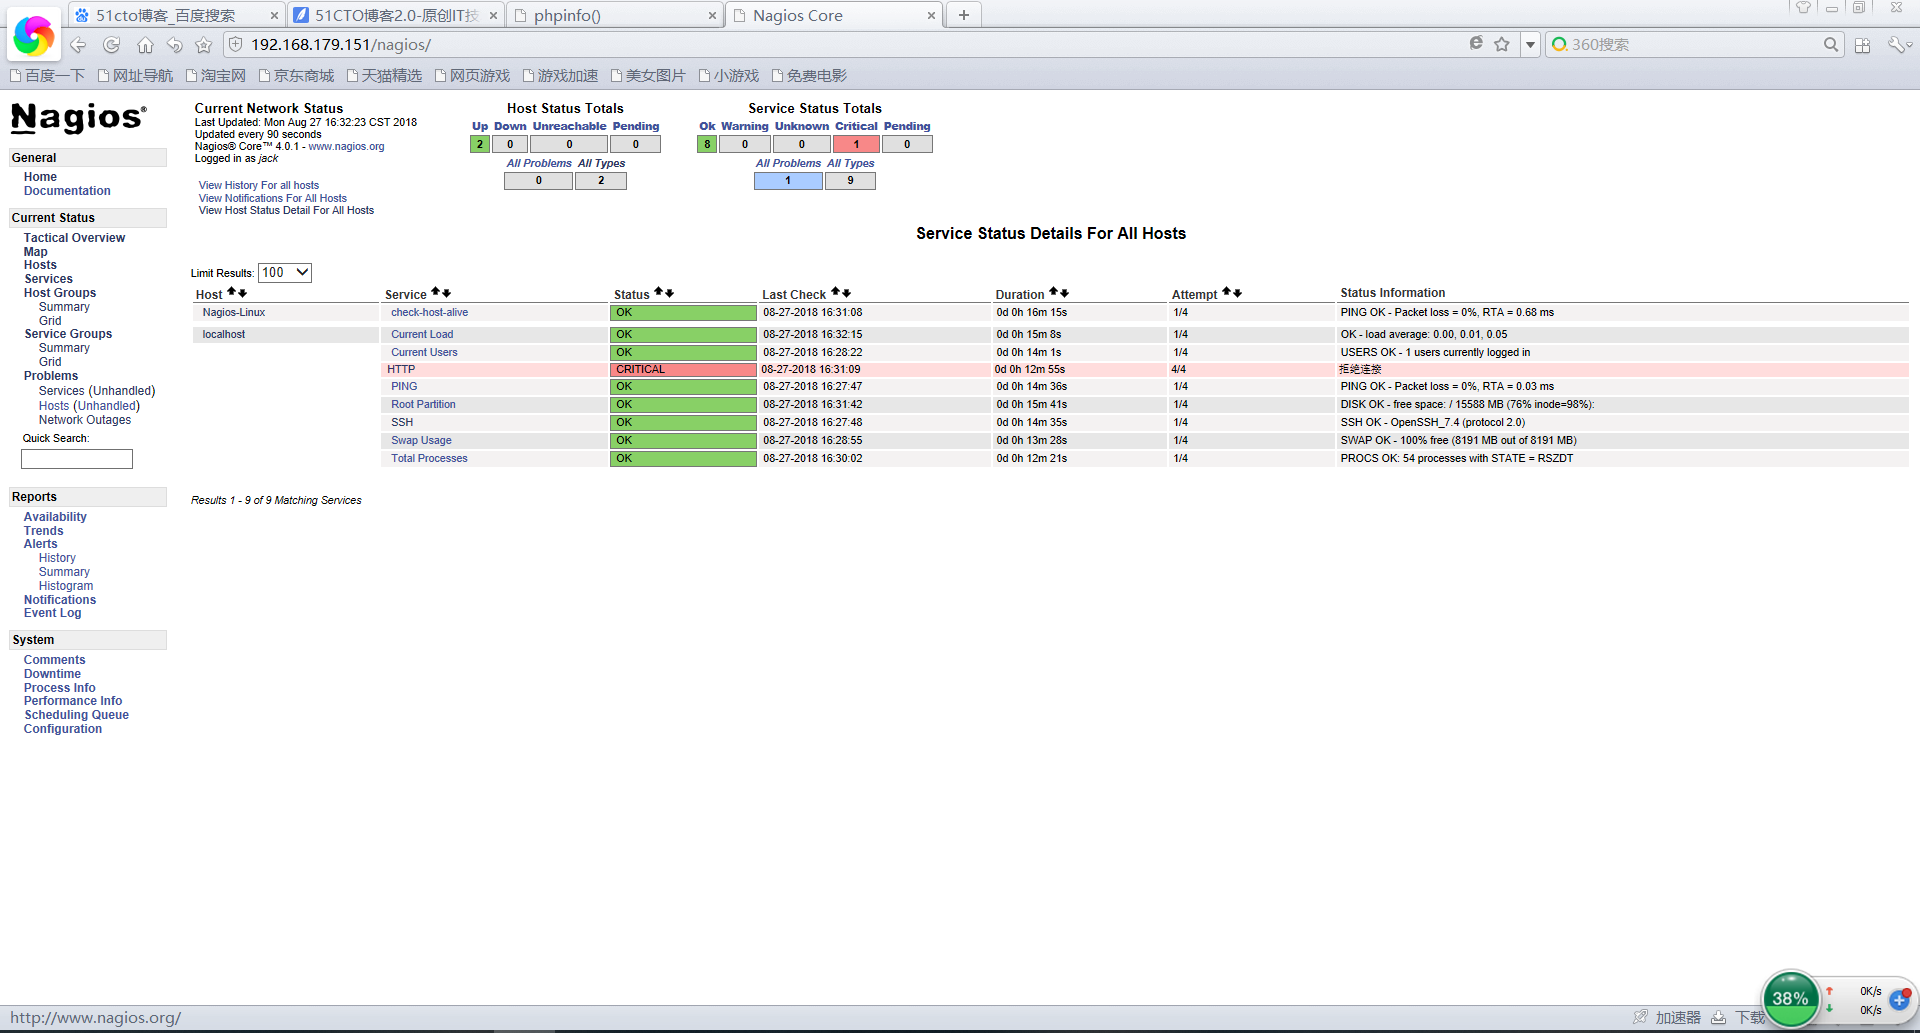Switch to the phpinfo() tab
This screenshot has width=1920, height=1033.
pyautogui.click(x=566, y=16)
